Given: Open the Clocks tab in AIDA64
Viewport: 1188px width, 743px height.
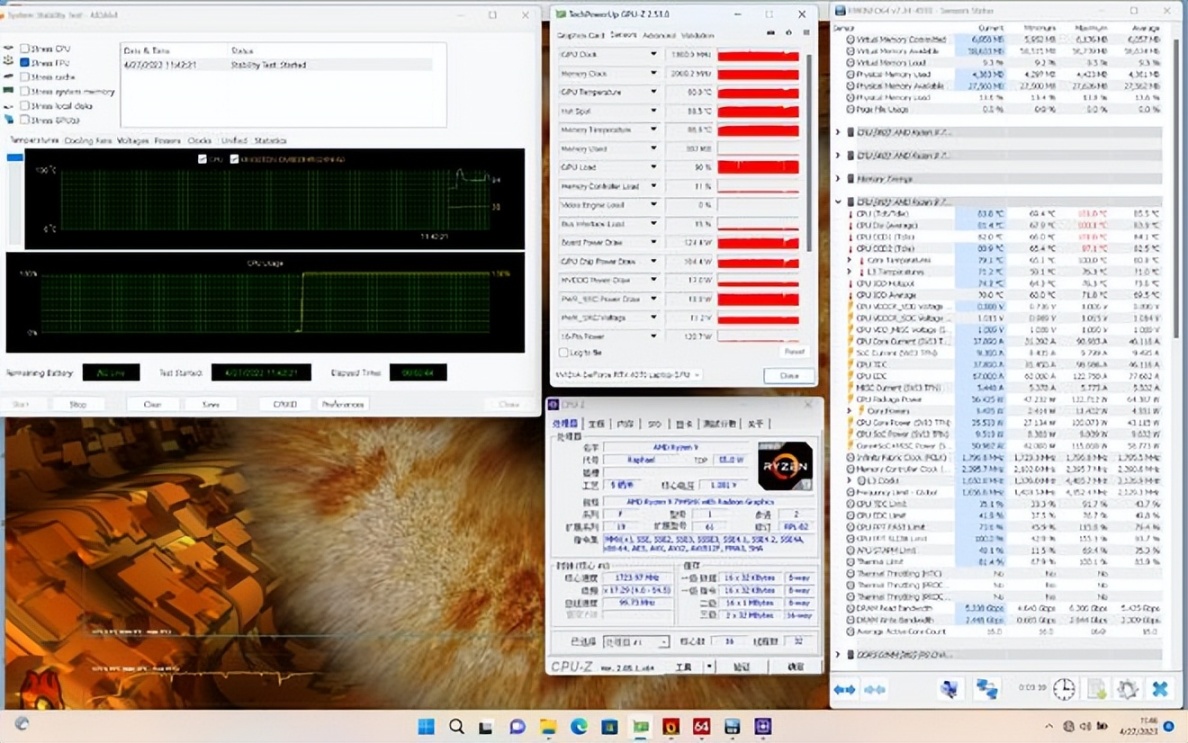Looking at the screenshot, I should [x=199, y=141].
